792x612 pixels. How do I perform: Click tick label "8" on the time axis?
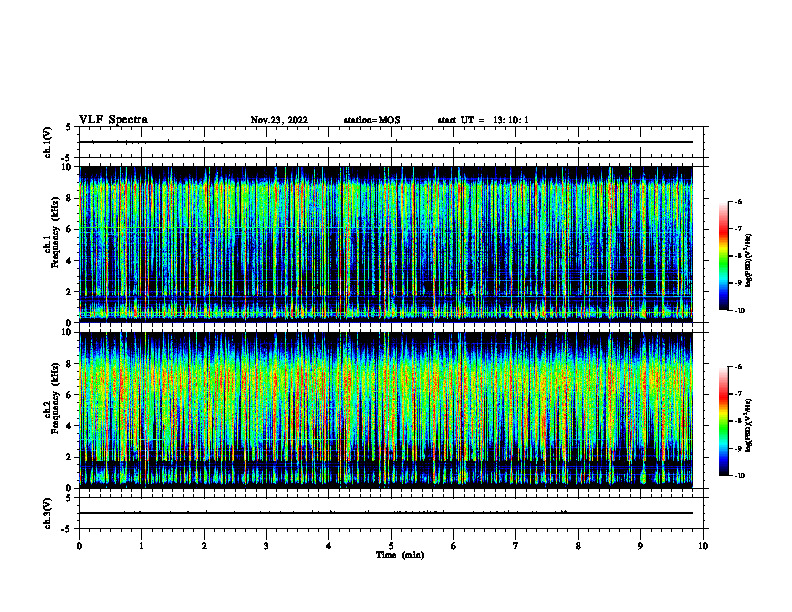pos(578,546)
